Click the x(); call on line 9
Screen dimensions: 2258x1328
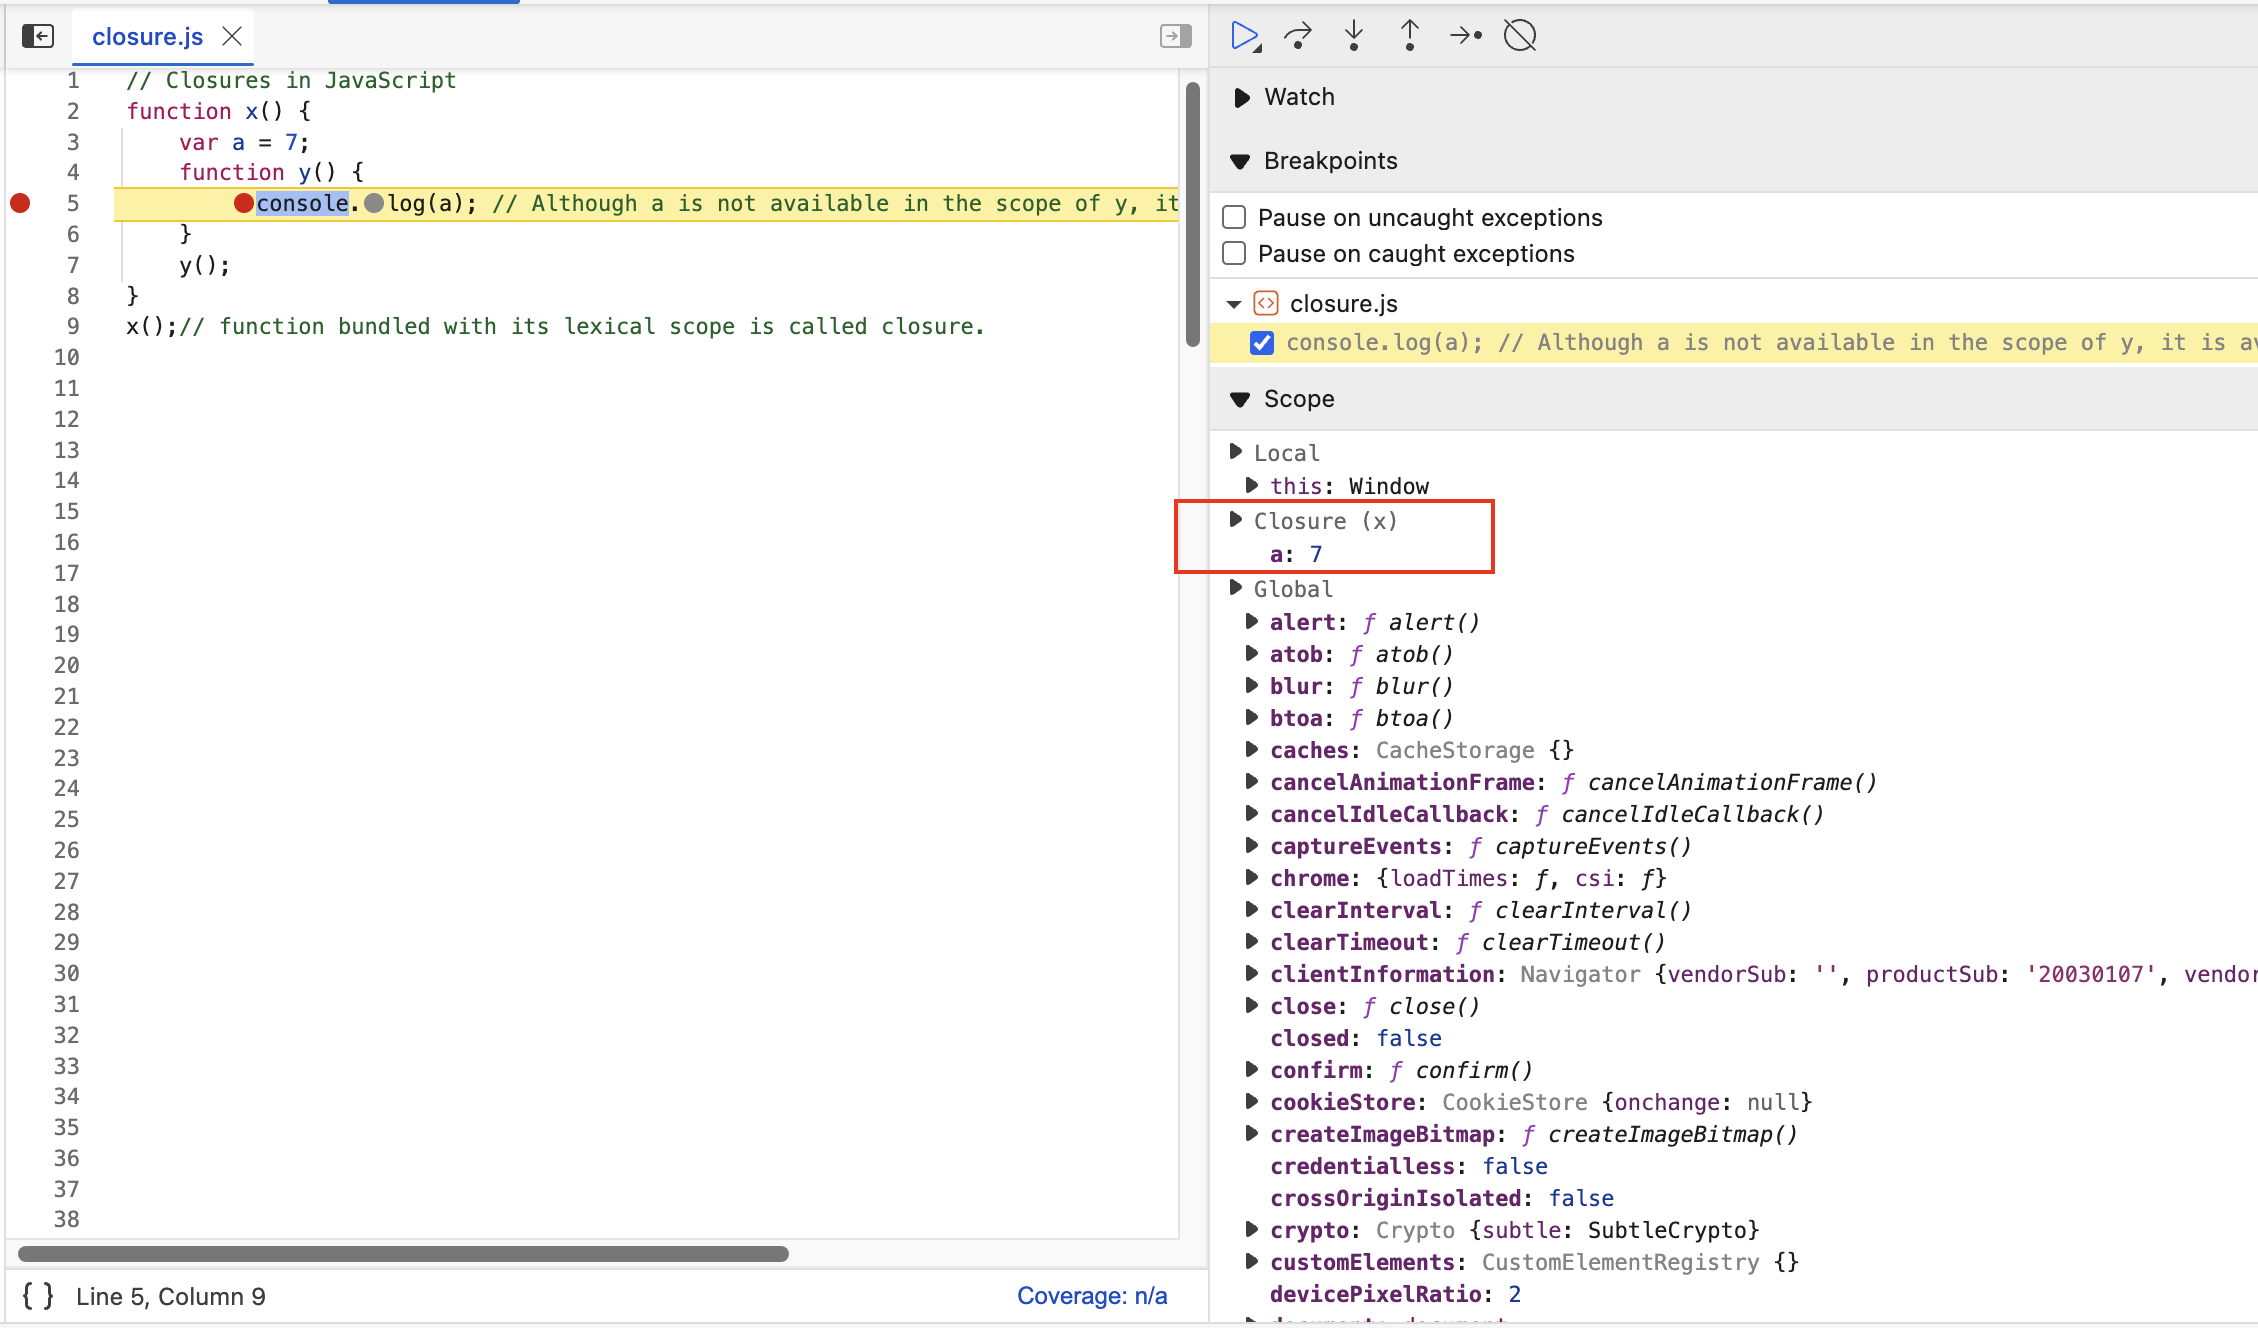152,326
